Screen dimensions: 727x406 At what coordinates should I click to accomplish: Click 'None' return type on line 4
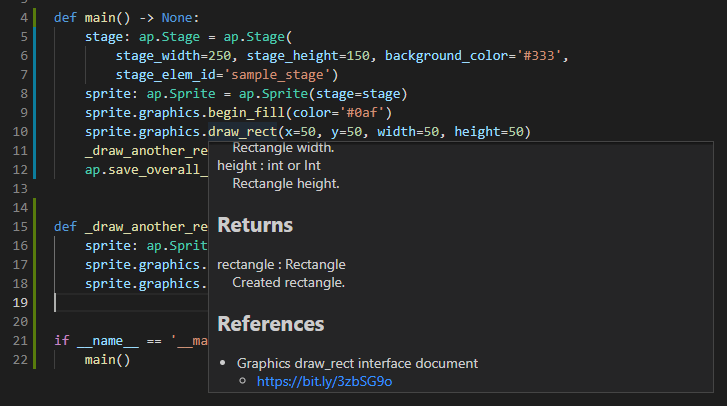tap(177, 18)
